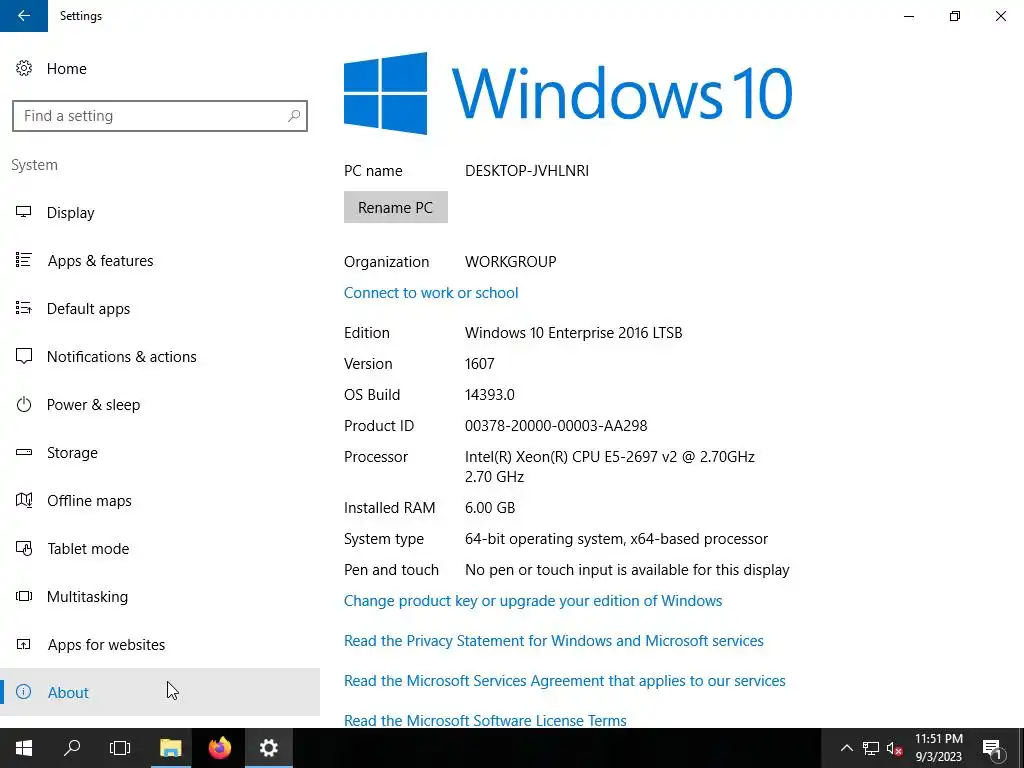The image size is (1024, 768).
Task: Open the Storage page
Action: 72,453
